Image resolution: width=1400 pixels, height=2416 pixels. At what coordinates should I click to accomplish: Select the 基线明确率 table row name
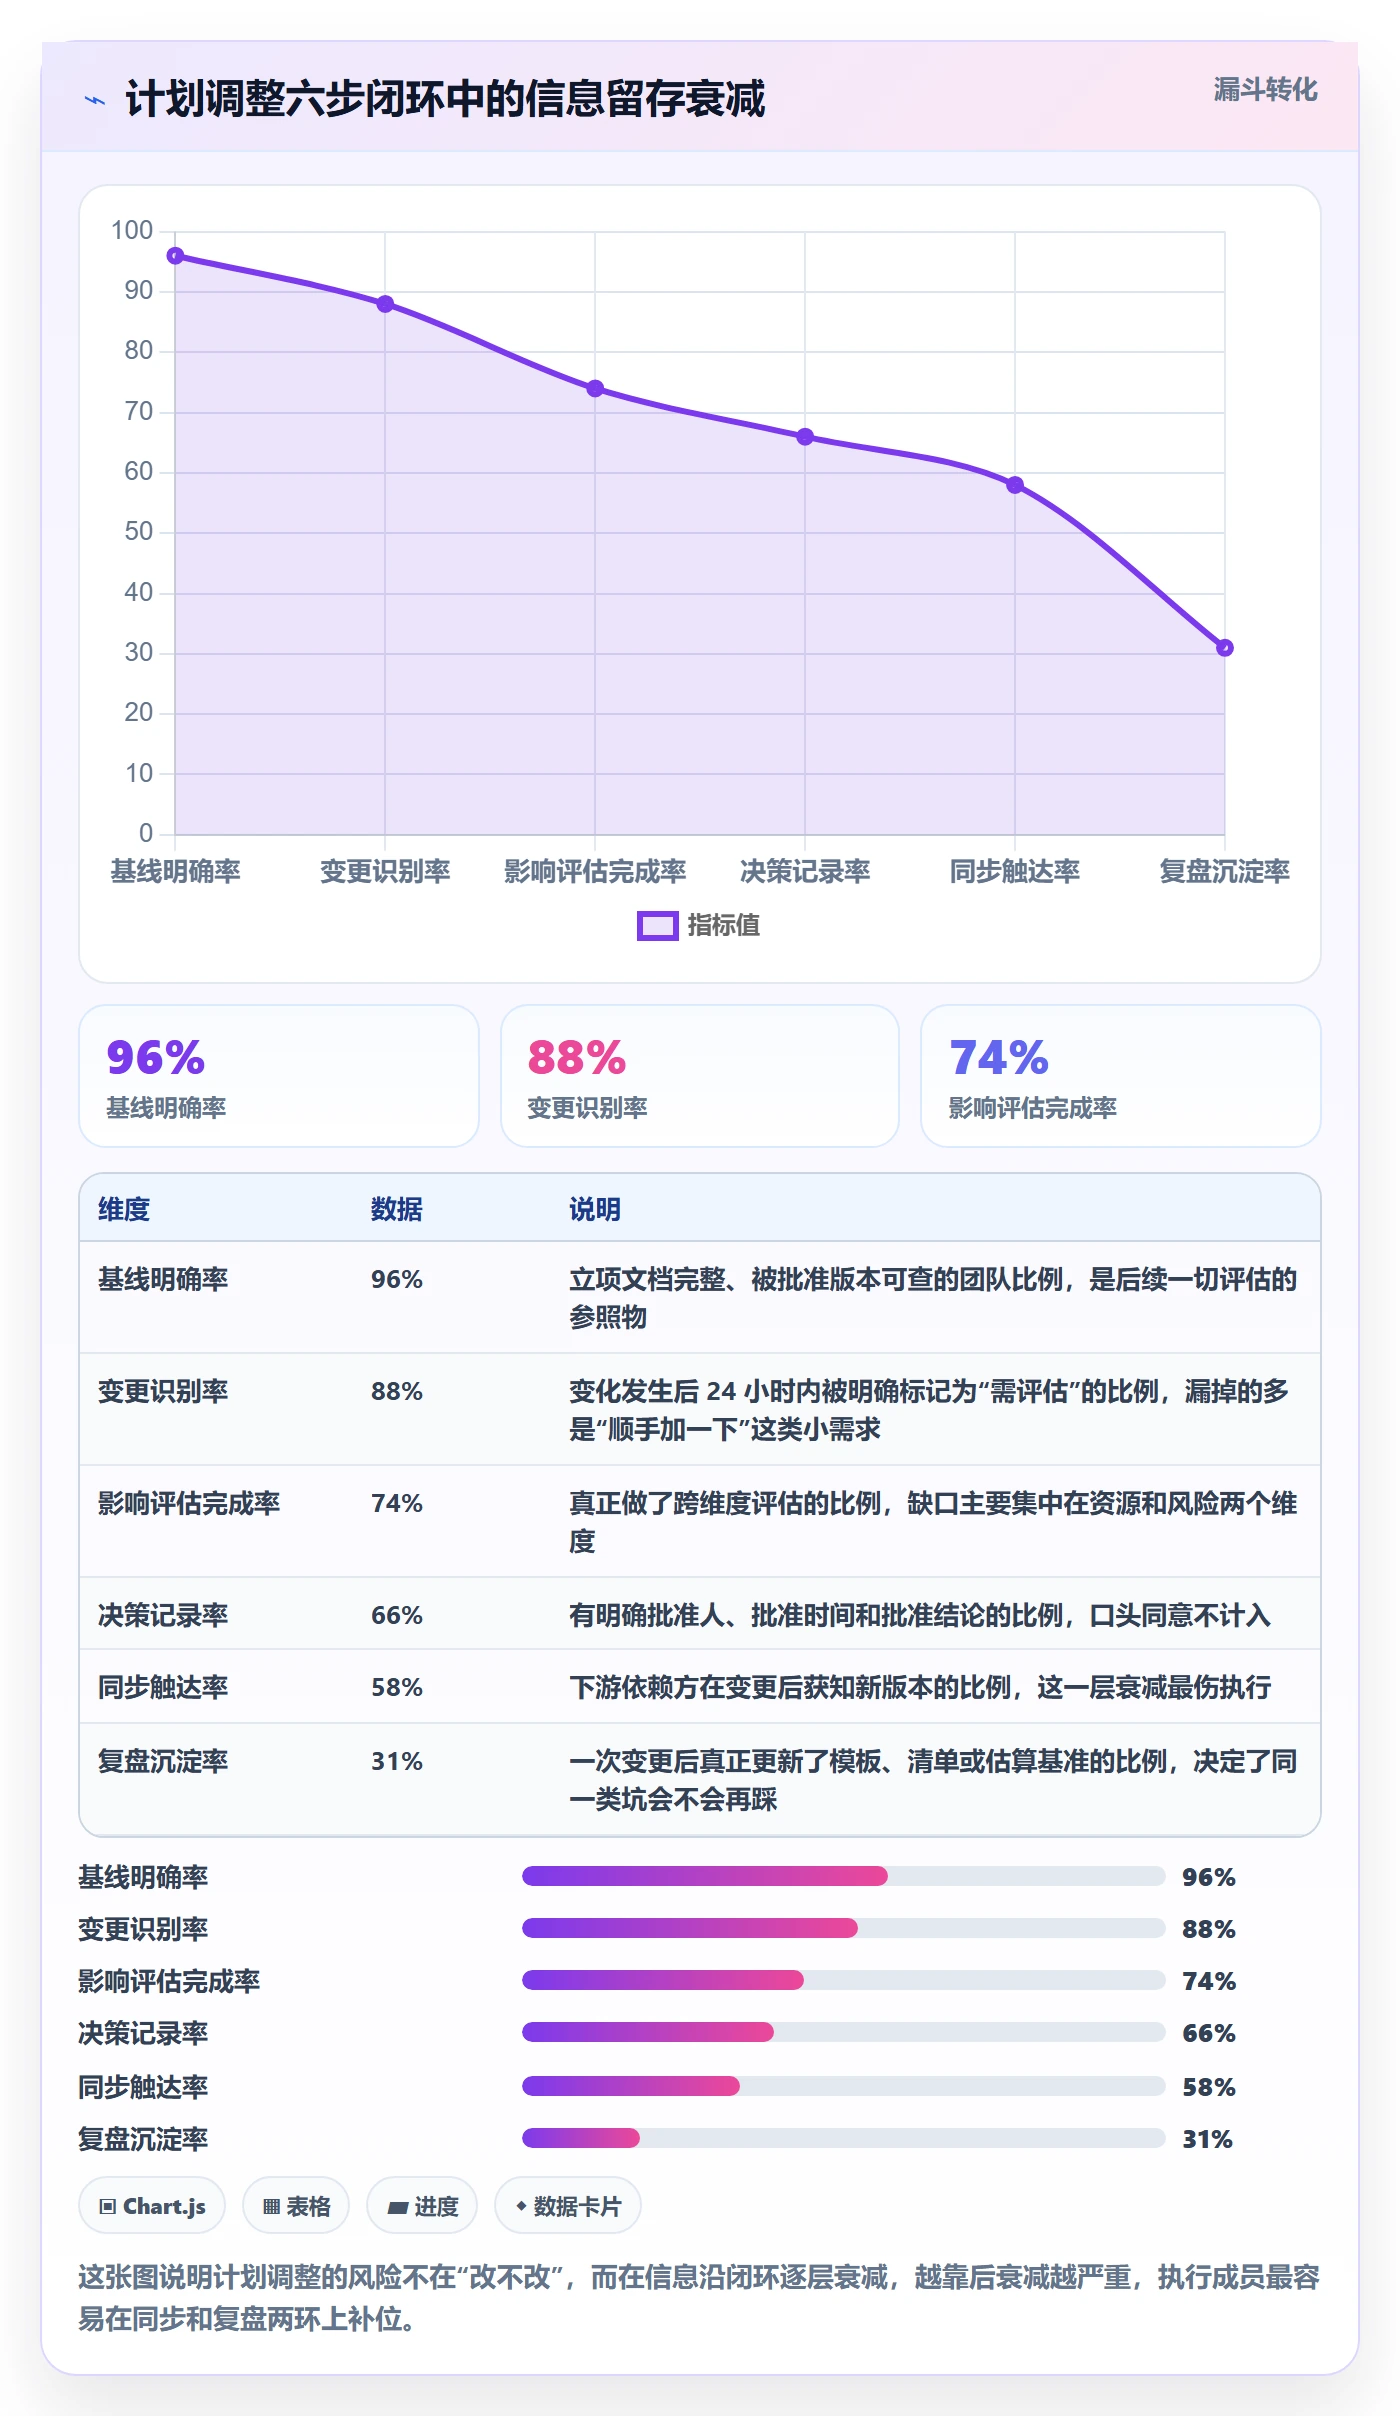pos(163,1279)
